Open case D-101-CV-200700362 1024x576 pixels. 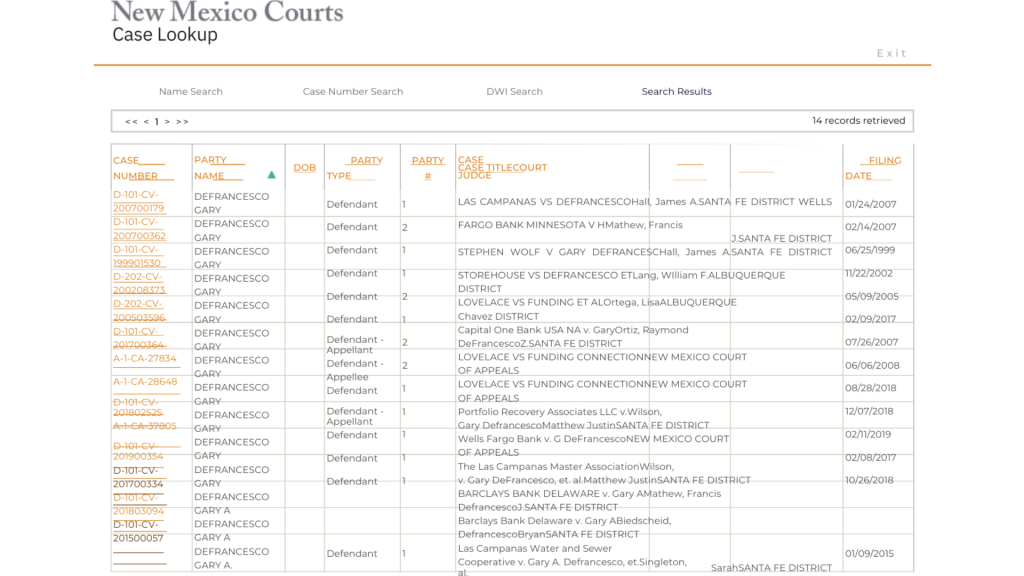138,229
